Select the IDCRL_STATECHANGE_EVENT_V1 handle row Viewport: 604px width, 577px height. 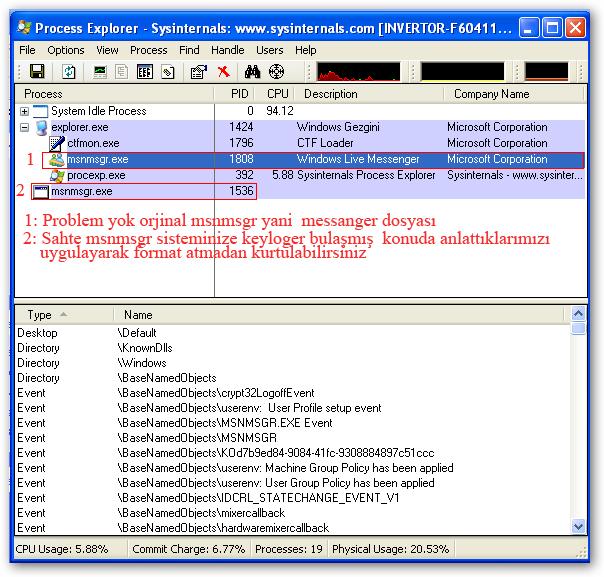point(293,498)
